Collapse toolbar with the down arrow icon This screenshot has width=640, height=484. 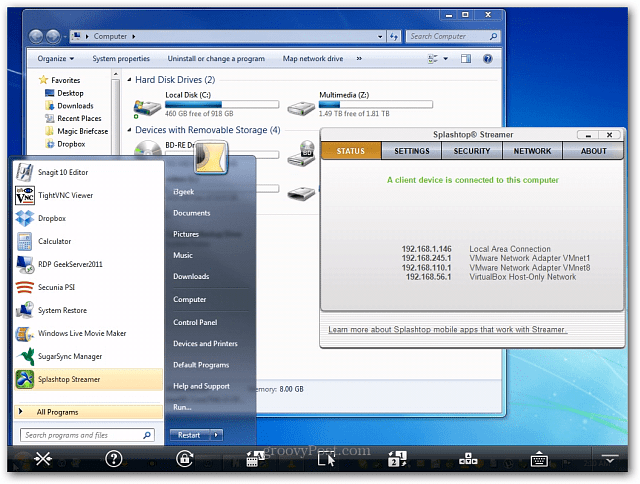(x=610, y=459)
